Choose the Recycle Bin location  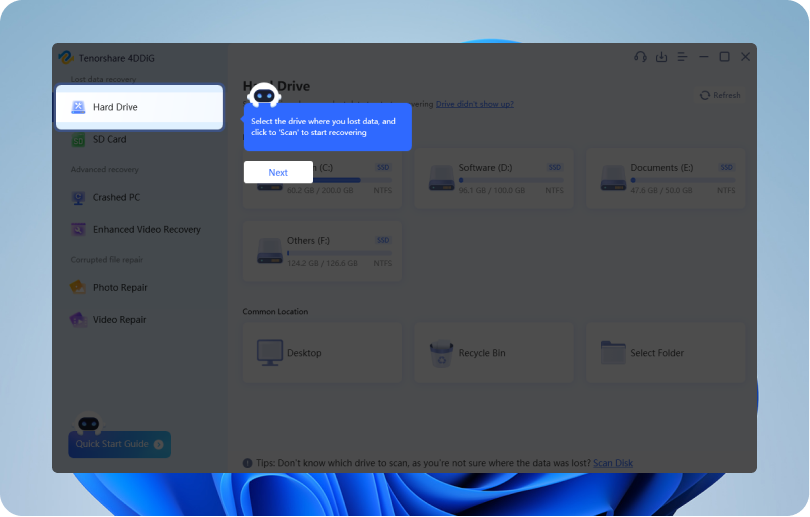(494, 353)
